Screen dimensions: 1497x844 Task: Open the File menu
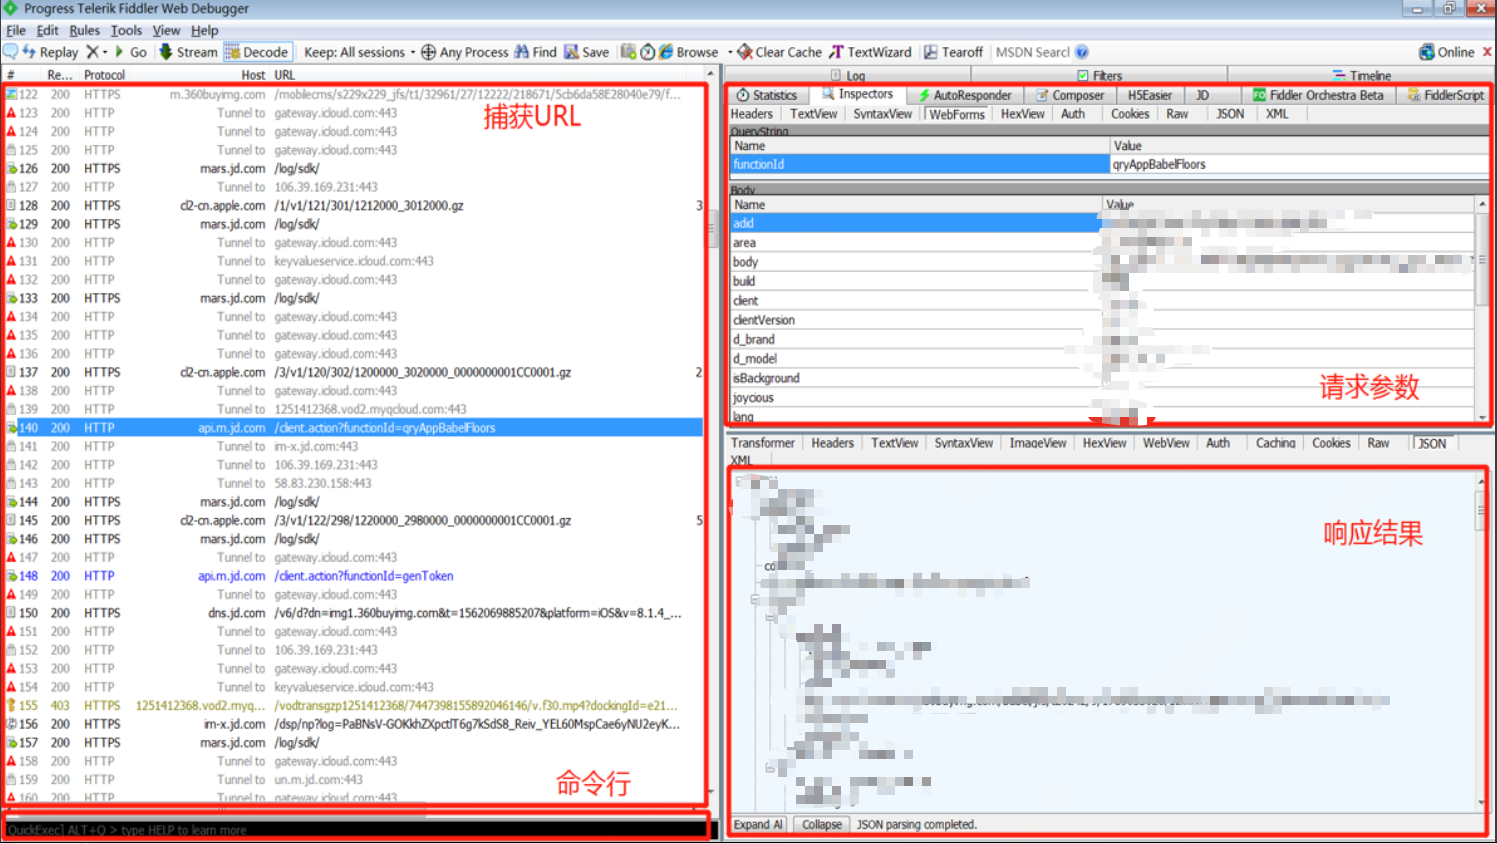[x=16, y=30]
